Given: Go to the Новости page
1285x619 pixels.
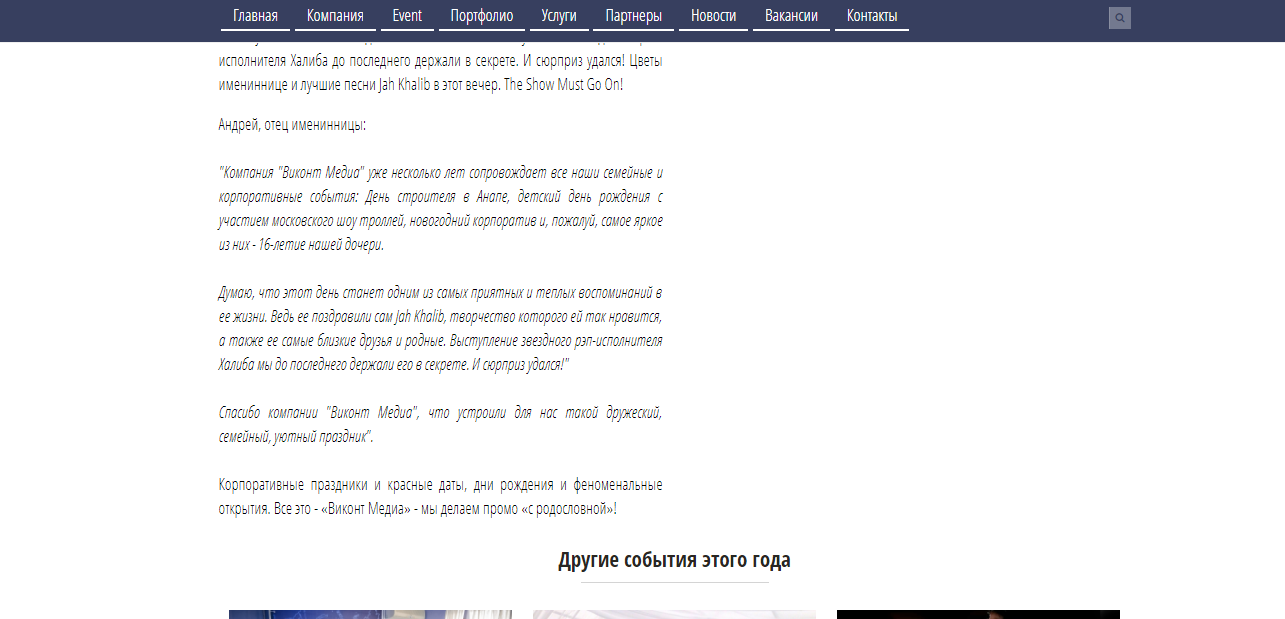Looking at the screenshot, I should coord(713,16).
